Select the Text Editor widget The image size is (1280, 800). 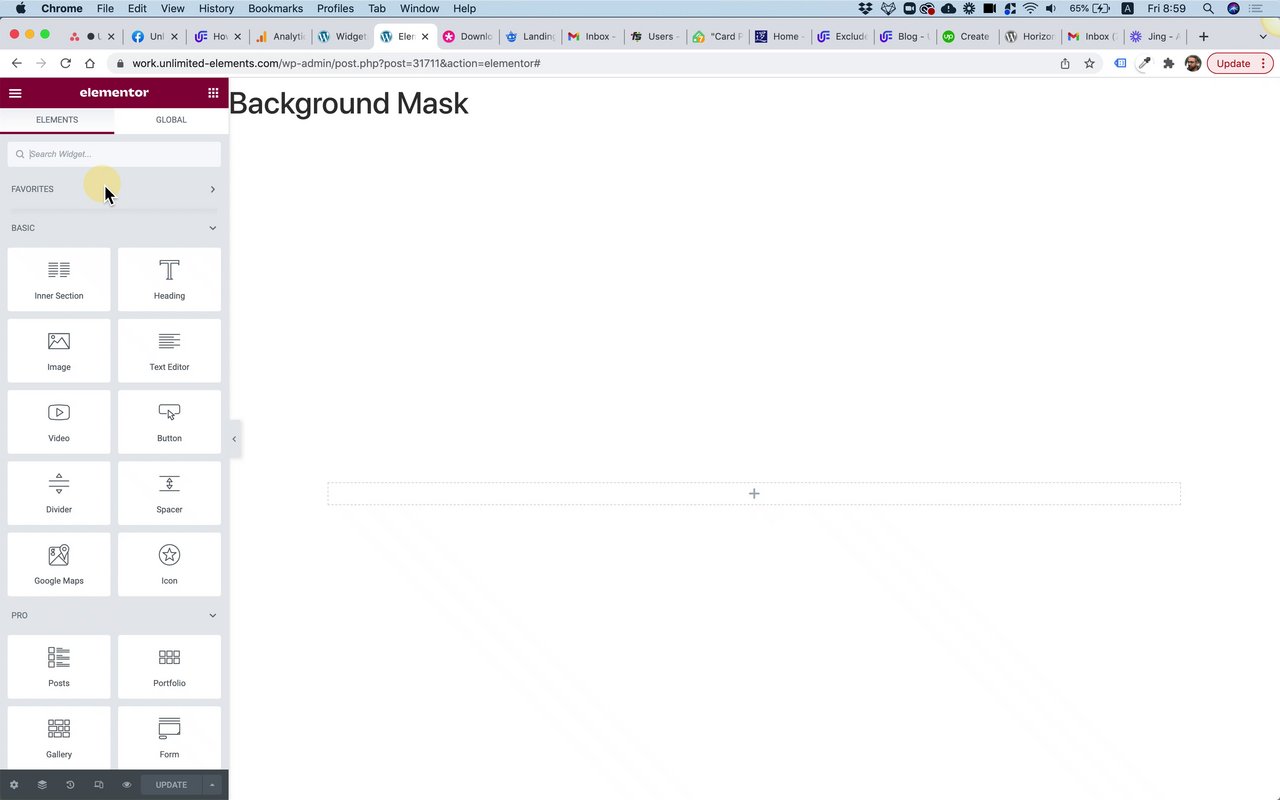point(169,350)
